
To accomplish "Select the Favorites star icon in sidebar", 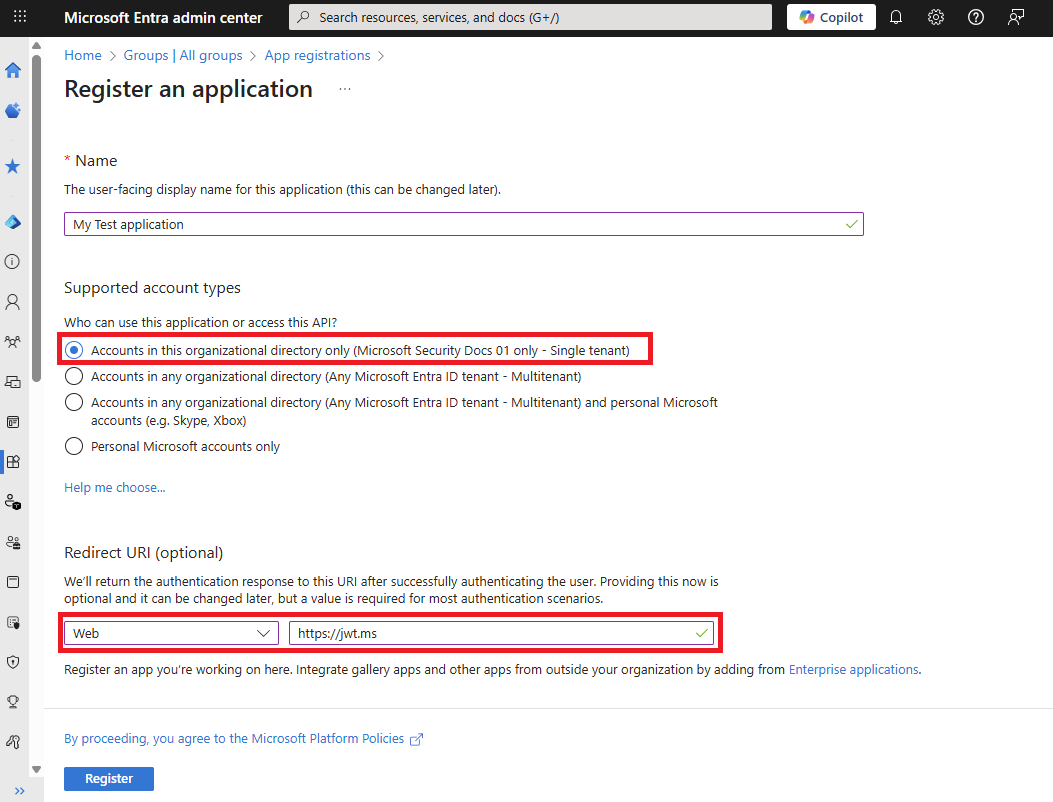I will pos(13,166).
